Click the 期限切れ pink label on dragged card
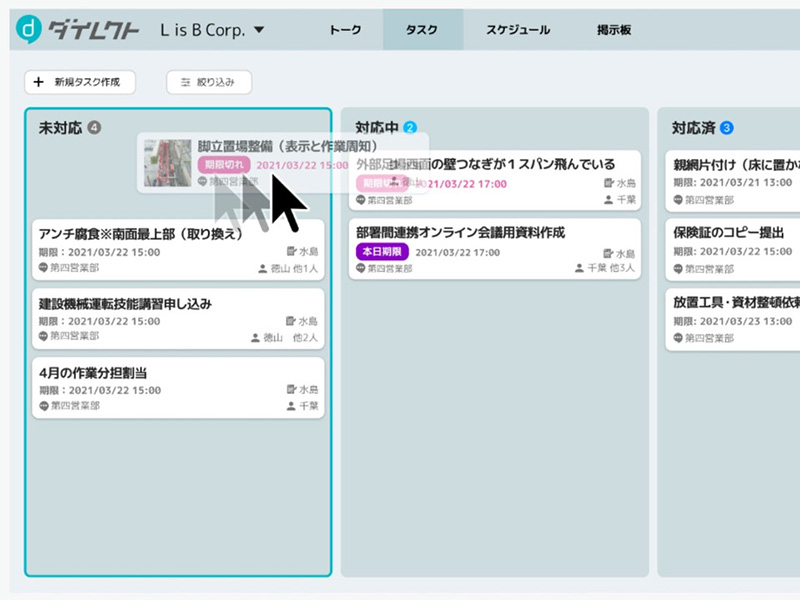This screenshot has width=800, height=600. [223, 165]
